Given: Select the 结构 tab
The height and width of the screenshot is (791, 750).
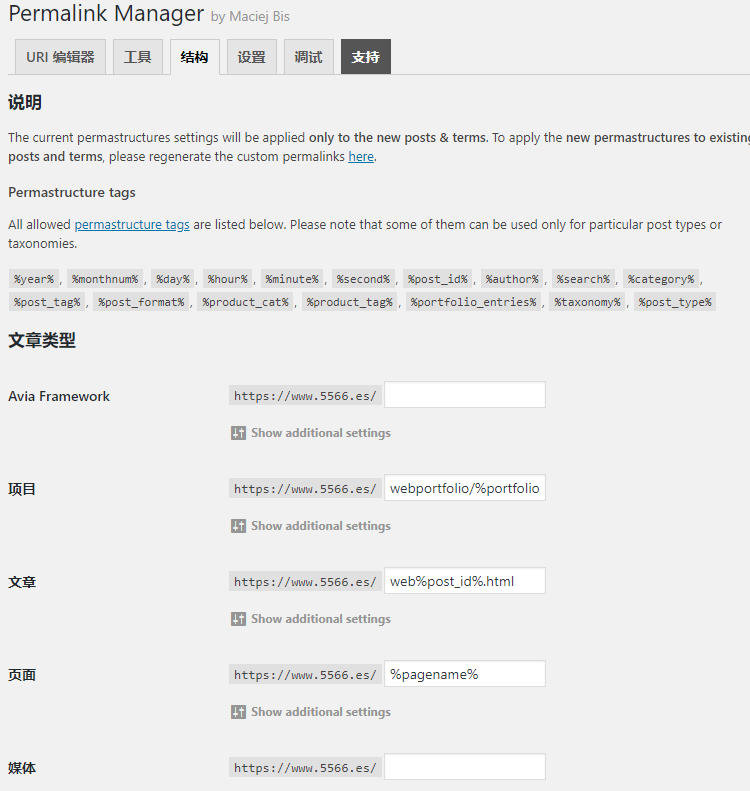Looking at the screenshot, I should (x=195, y=57).
